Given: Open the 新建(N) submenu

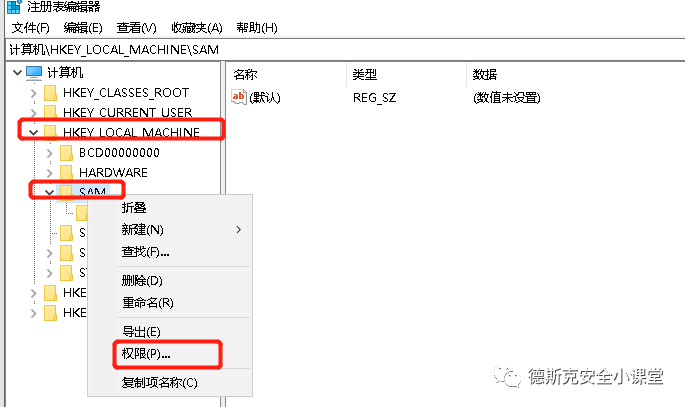Looking at the screenshot, I should 143,230.
